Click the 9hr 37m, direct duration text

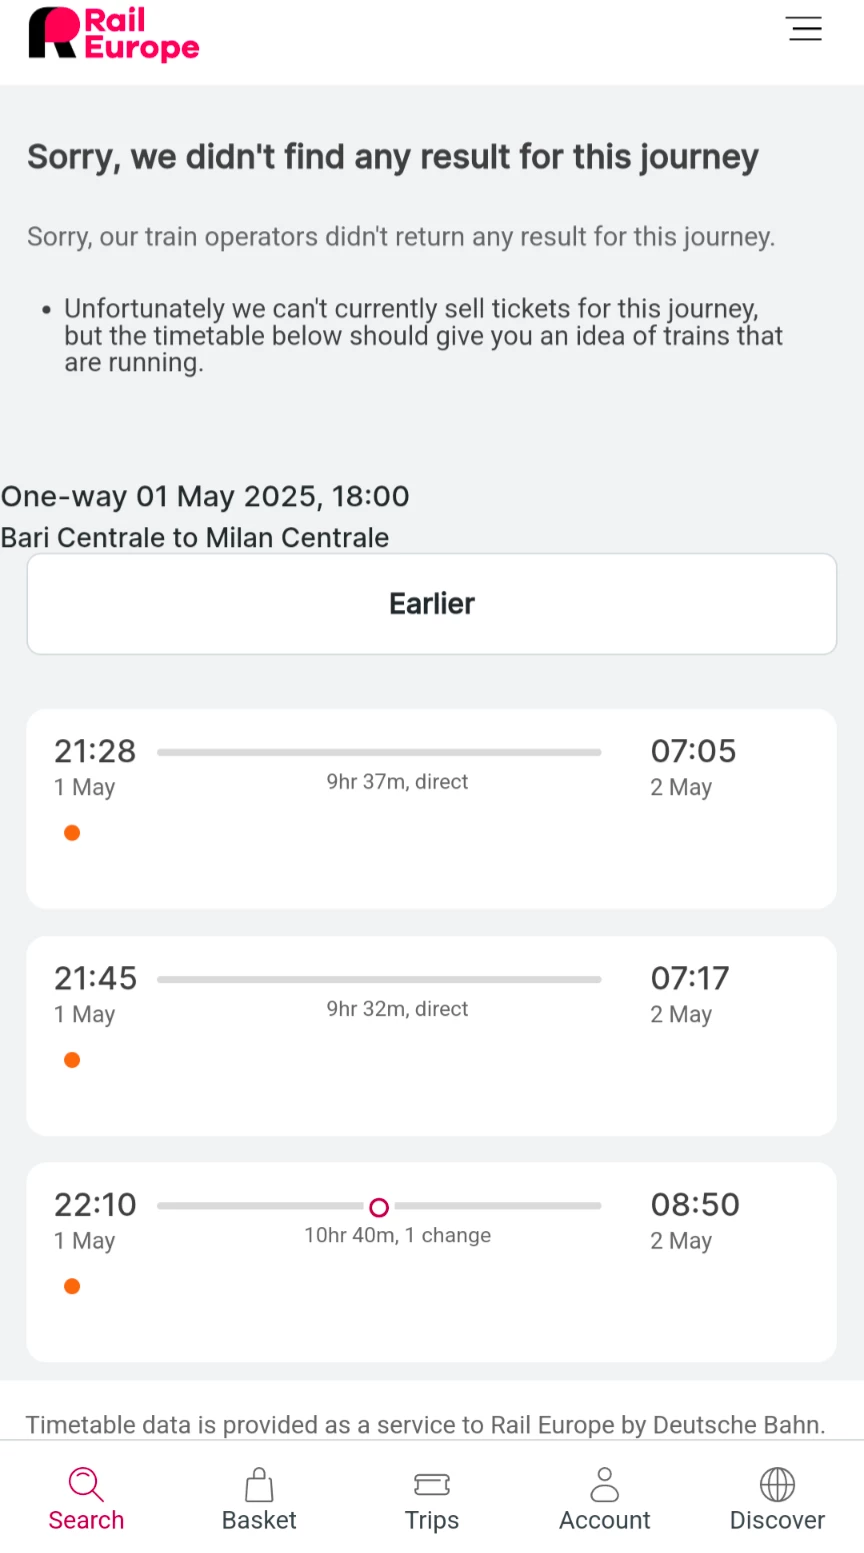(397, 782)
